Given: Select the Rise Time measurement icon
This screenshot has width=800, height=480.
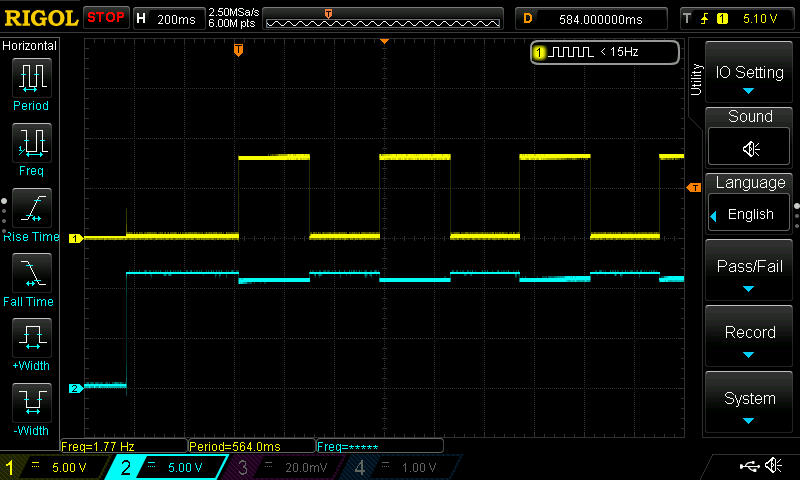Looking at the screenshot, I should coord(32,208).
